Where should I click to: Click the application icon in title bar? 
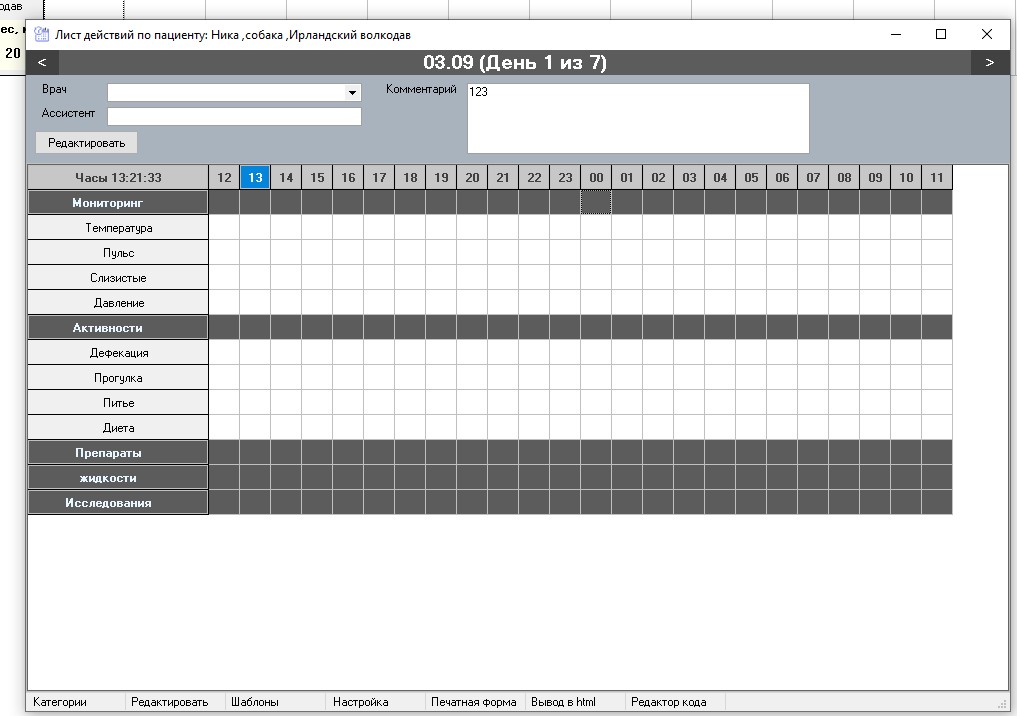tap(42, 34)
